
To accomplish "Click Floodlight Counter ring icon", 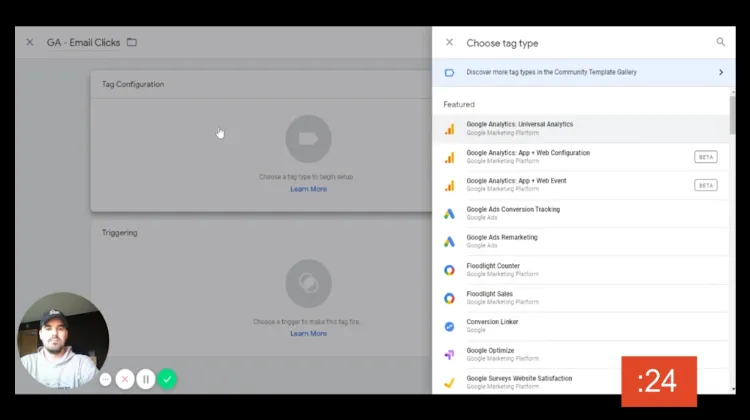I will coord(449,270).
